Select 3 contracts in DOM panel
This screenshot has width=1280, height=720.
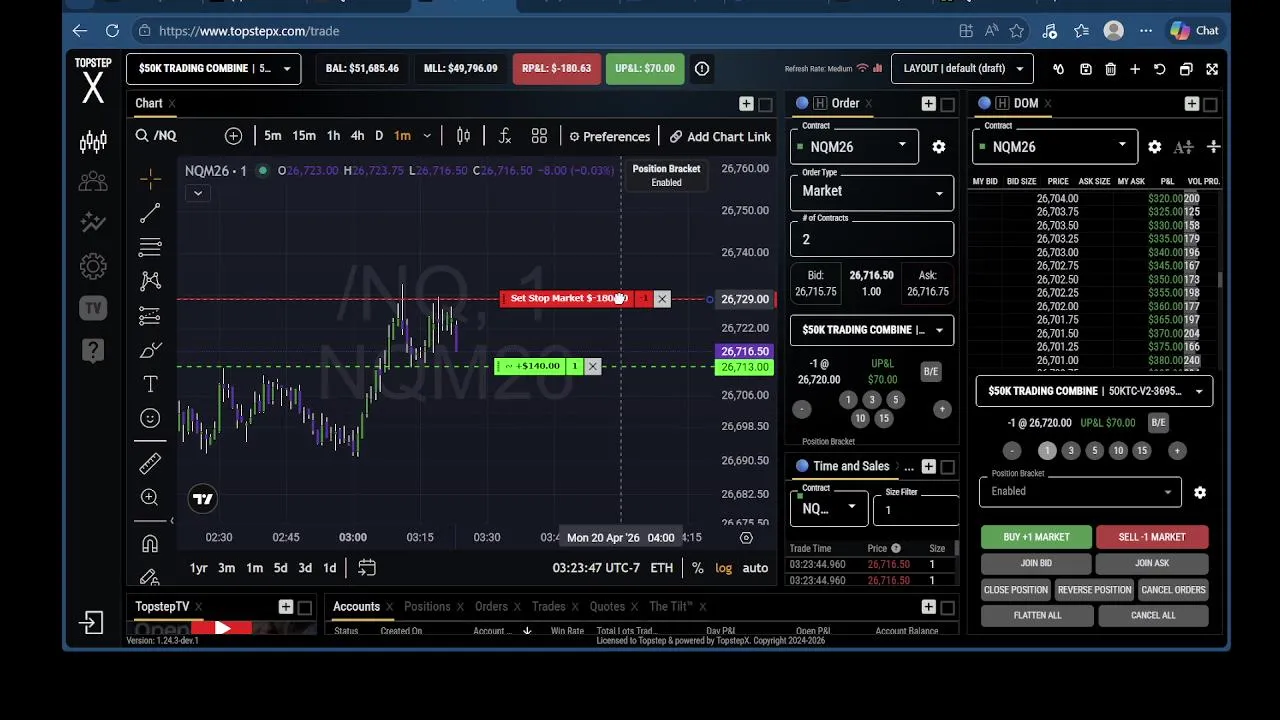(1071, 451)
